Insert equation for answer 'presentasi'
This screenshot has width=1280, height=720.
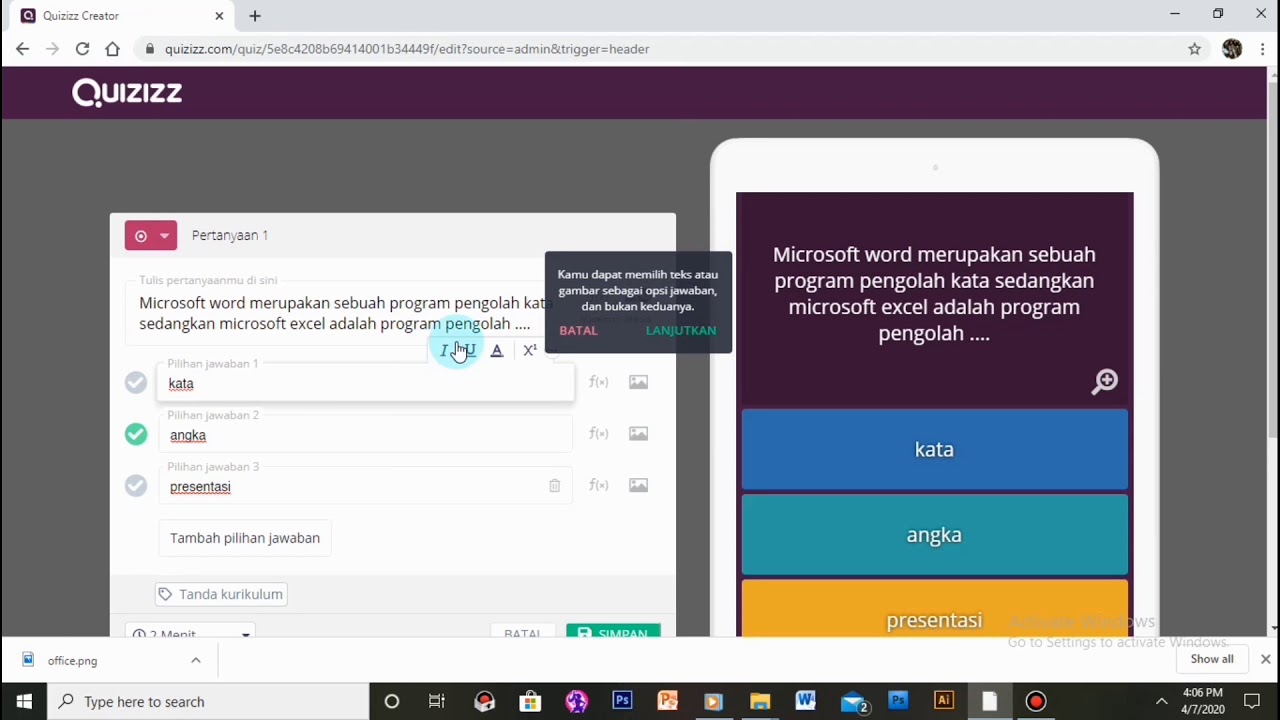click(599, 485)
